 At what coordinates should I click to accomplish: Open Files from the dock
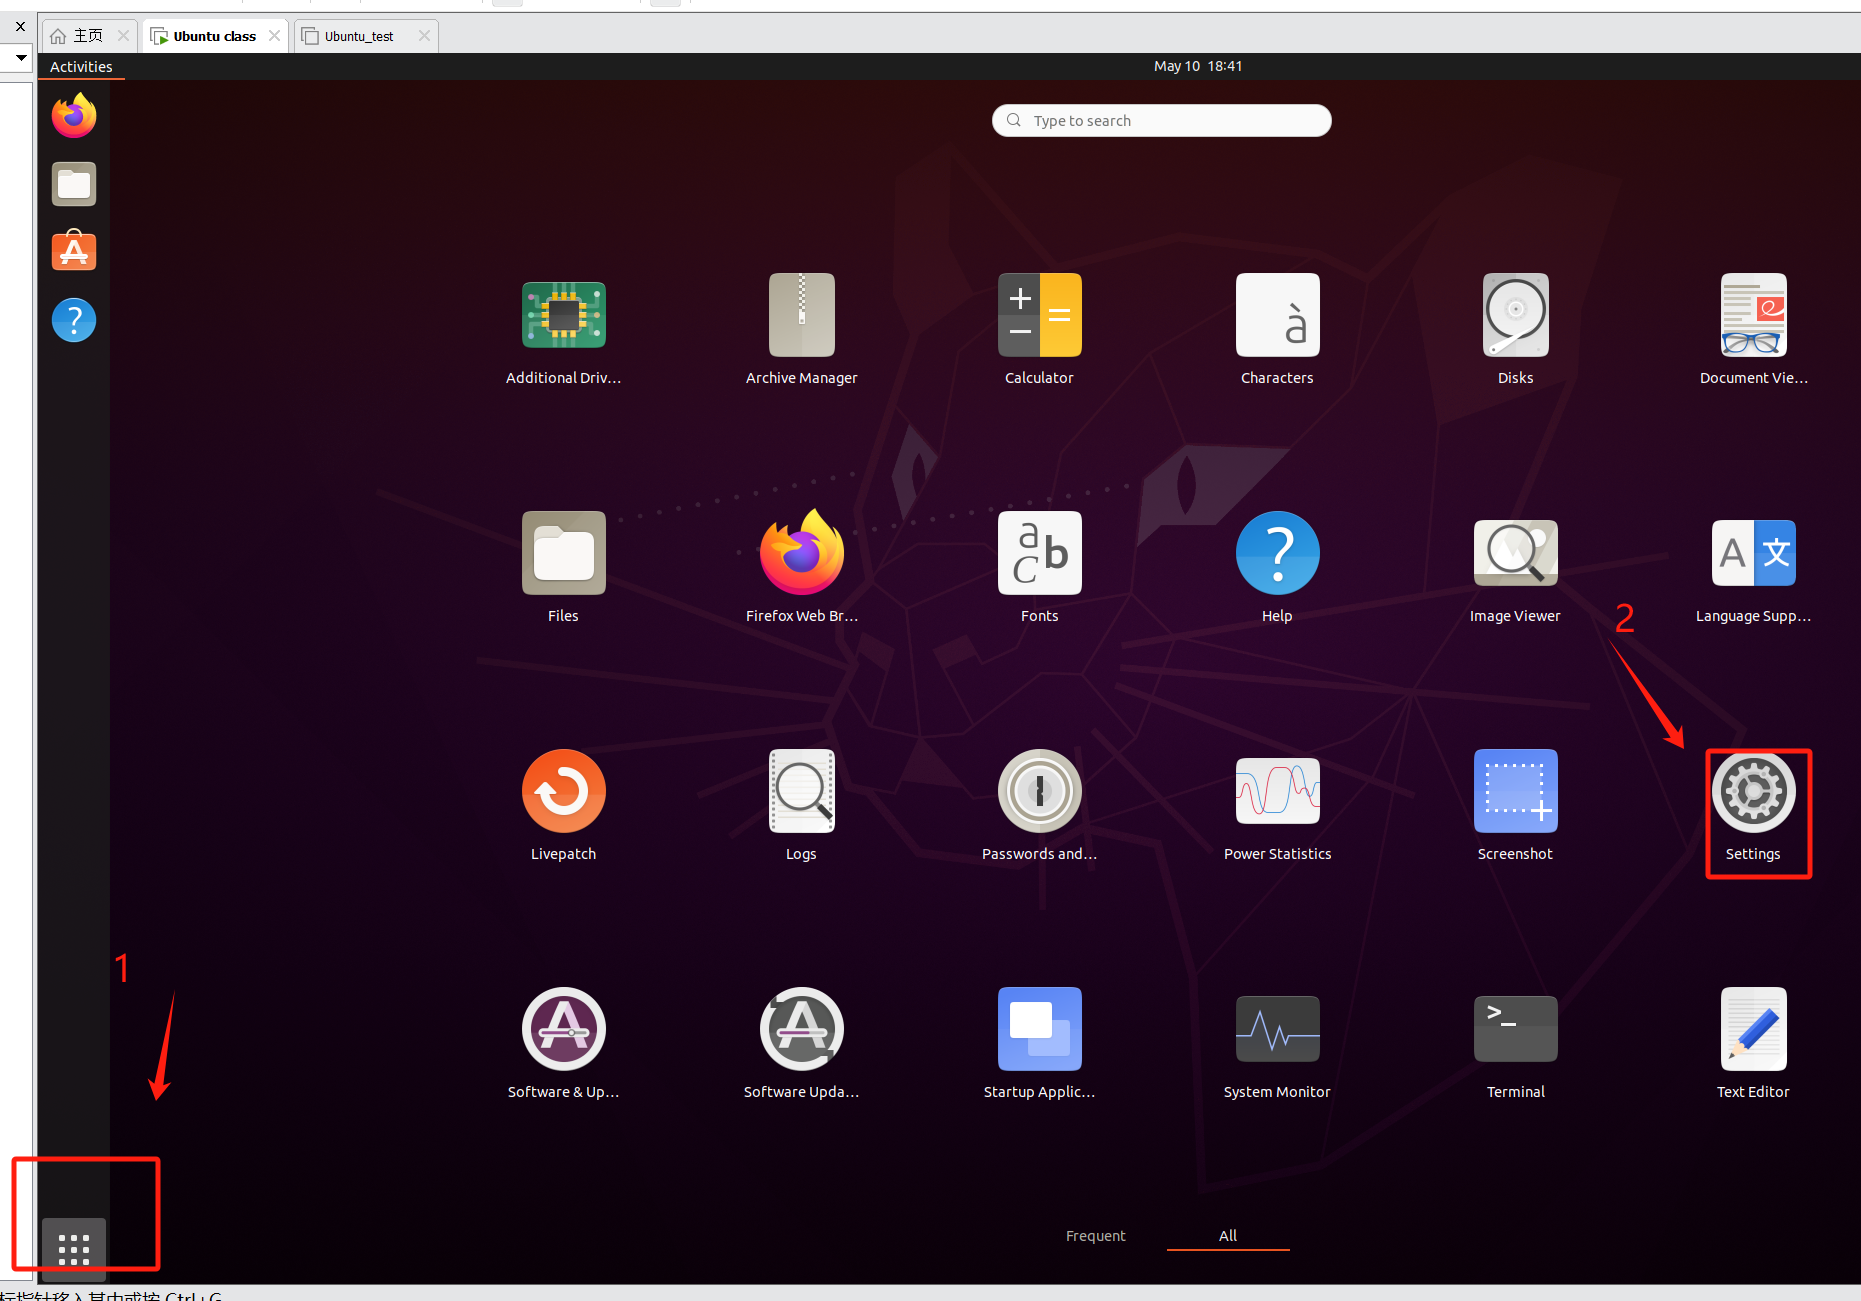[x=74, y=184]
